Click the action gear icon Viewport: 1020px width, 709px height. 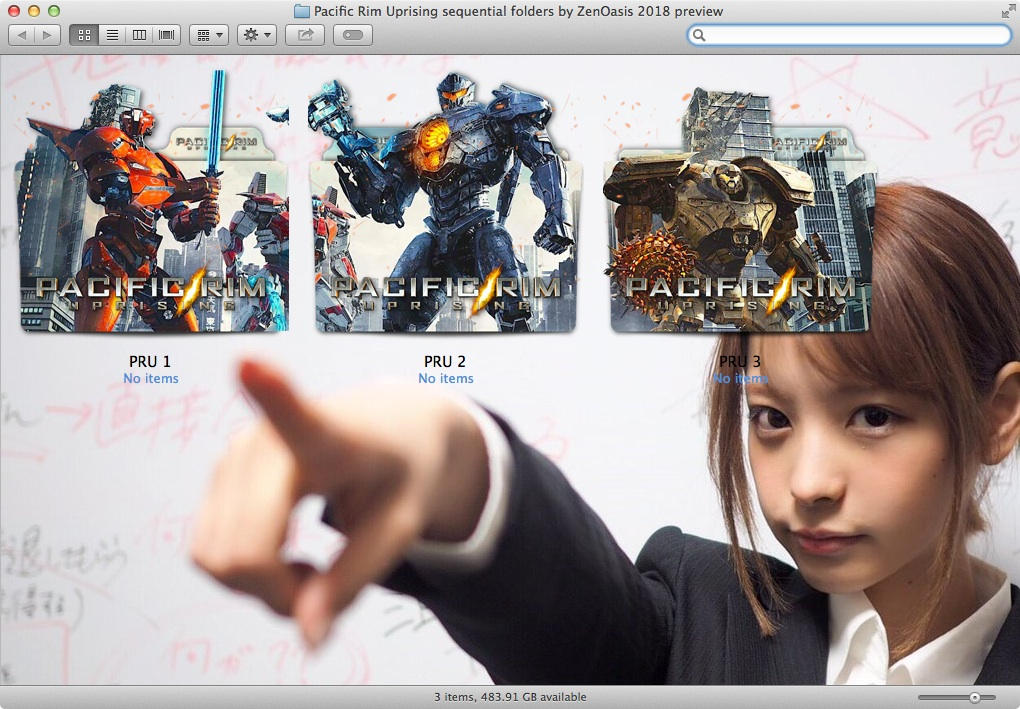pyautogui.click(x=250, y=35)
